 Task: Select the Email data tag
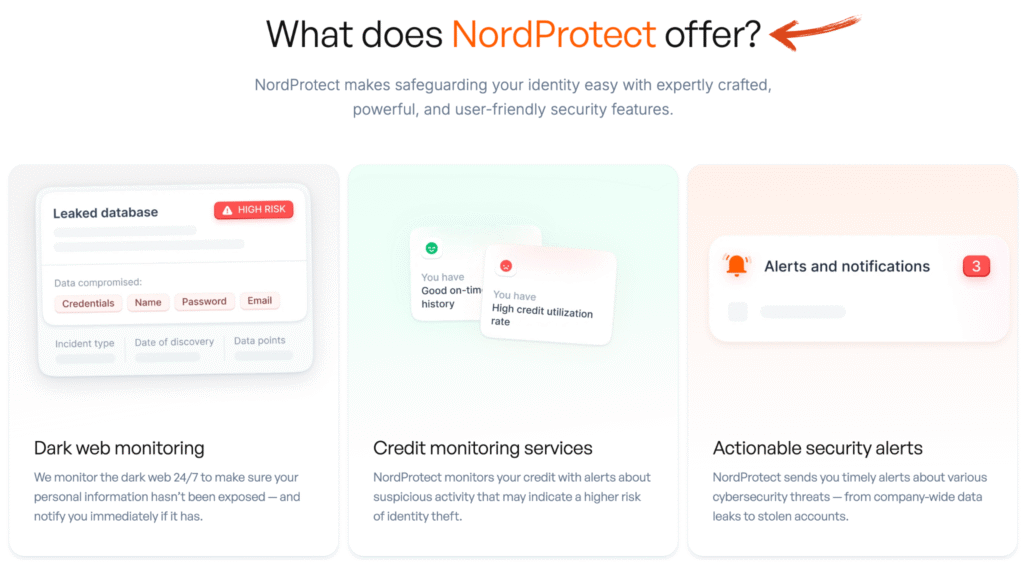click(260, 300)
